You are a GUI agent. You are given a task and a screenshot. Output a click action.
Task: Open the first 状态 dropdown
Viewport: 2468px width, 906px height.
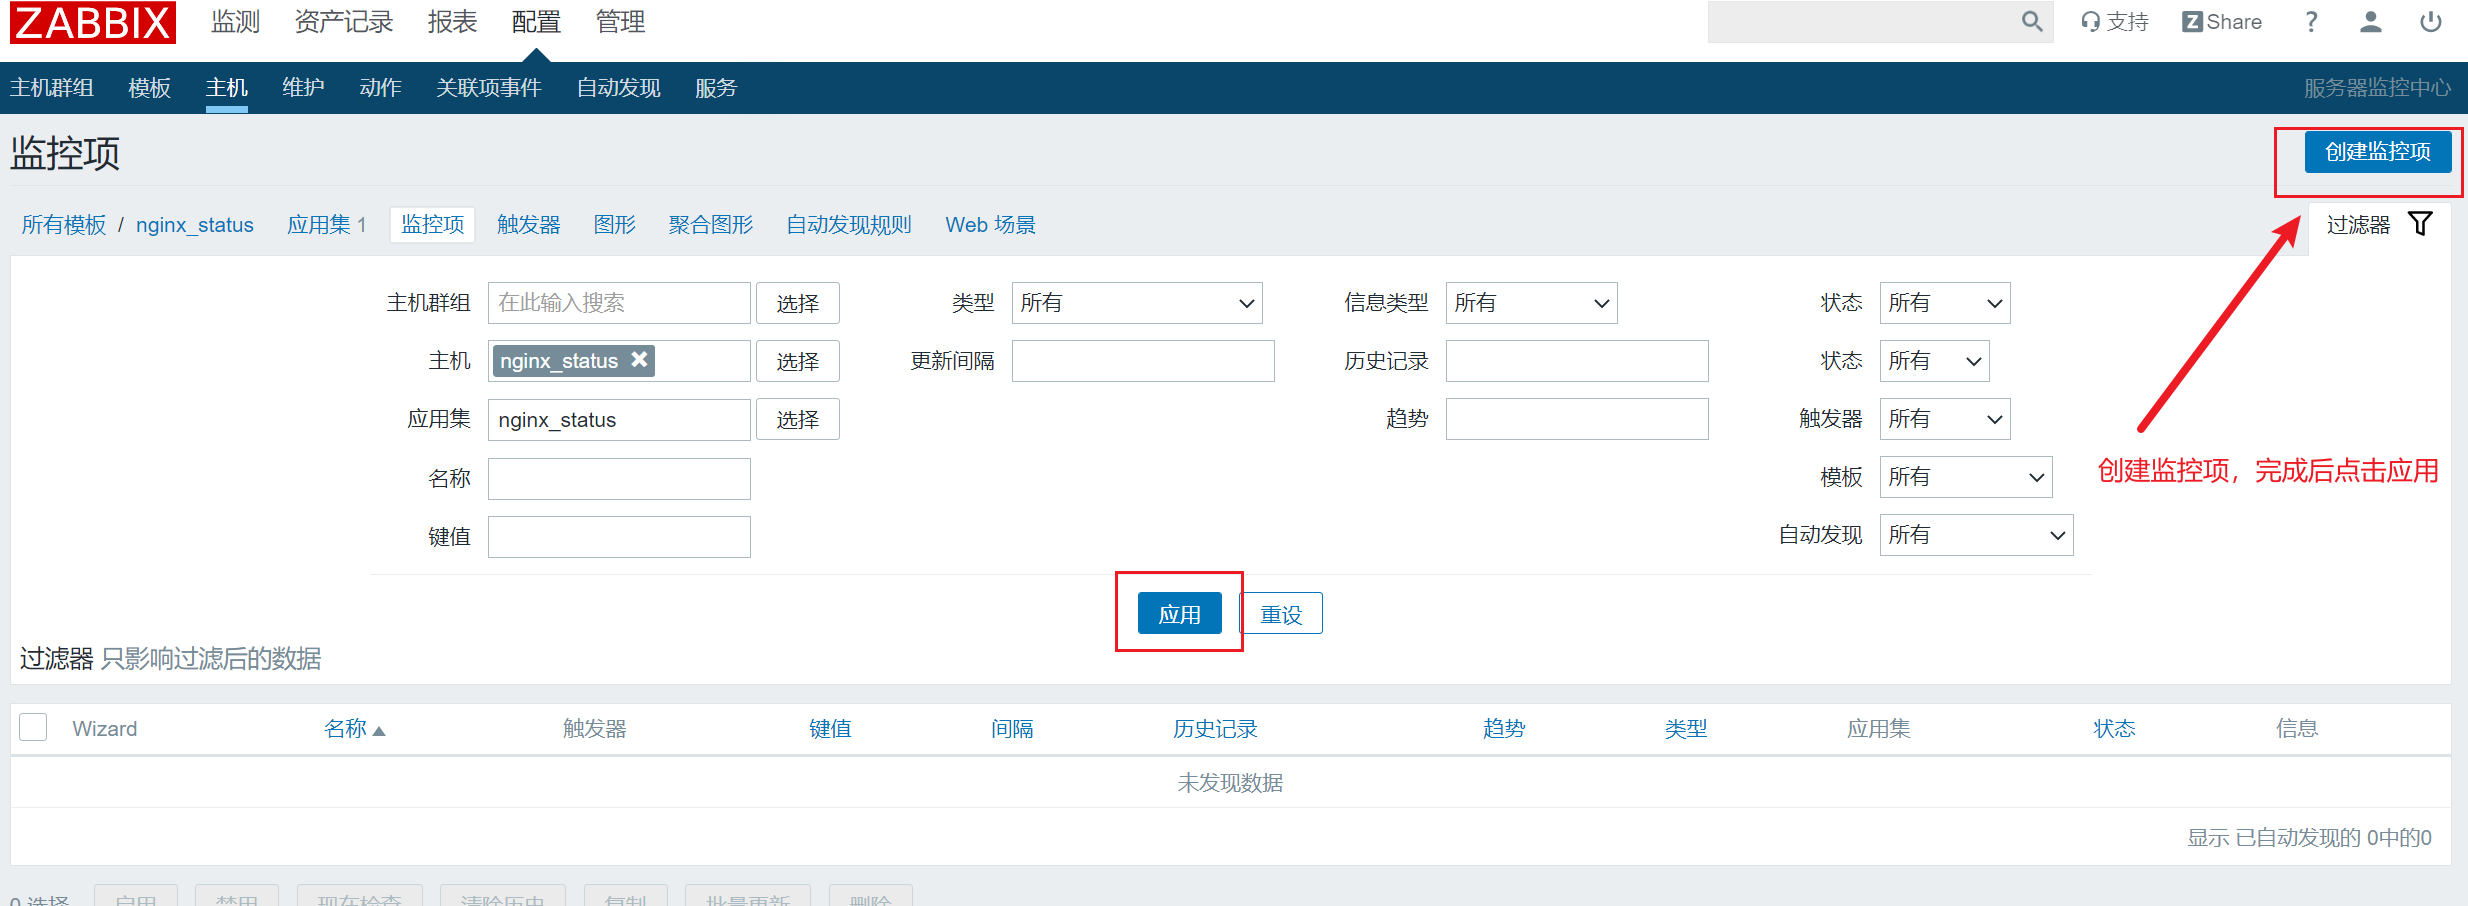pyautogui.click(x=1945, y=303)
